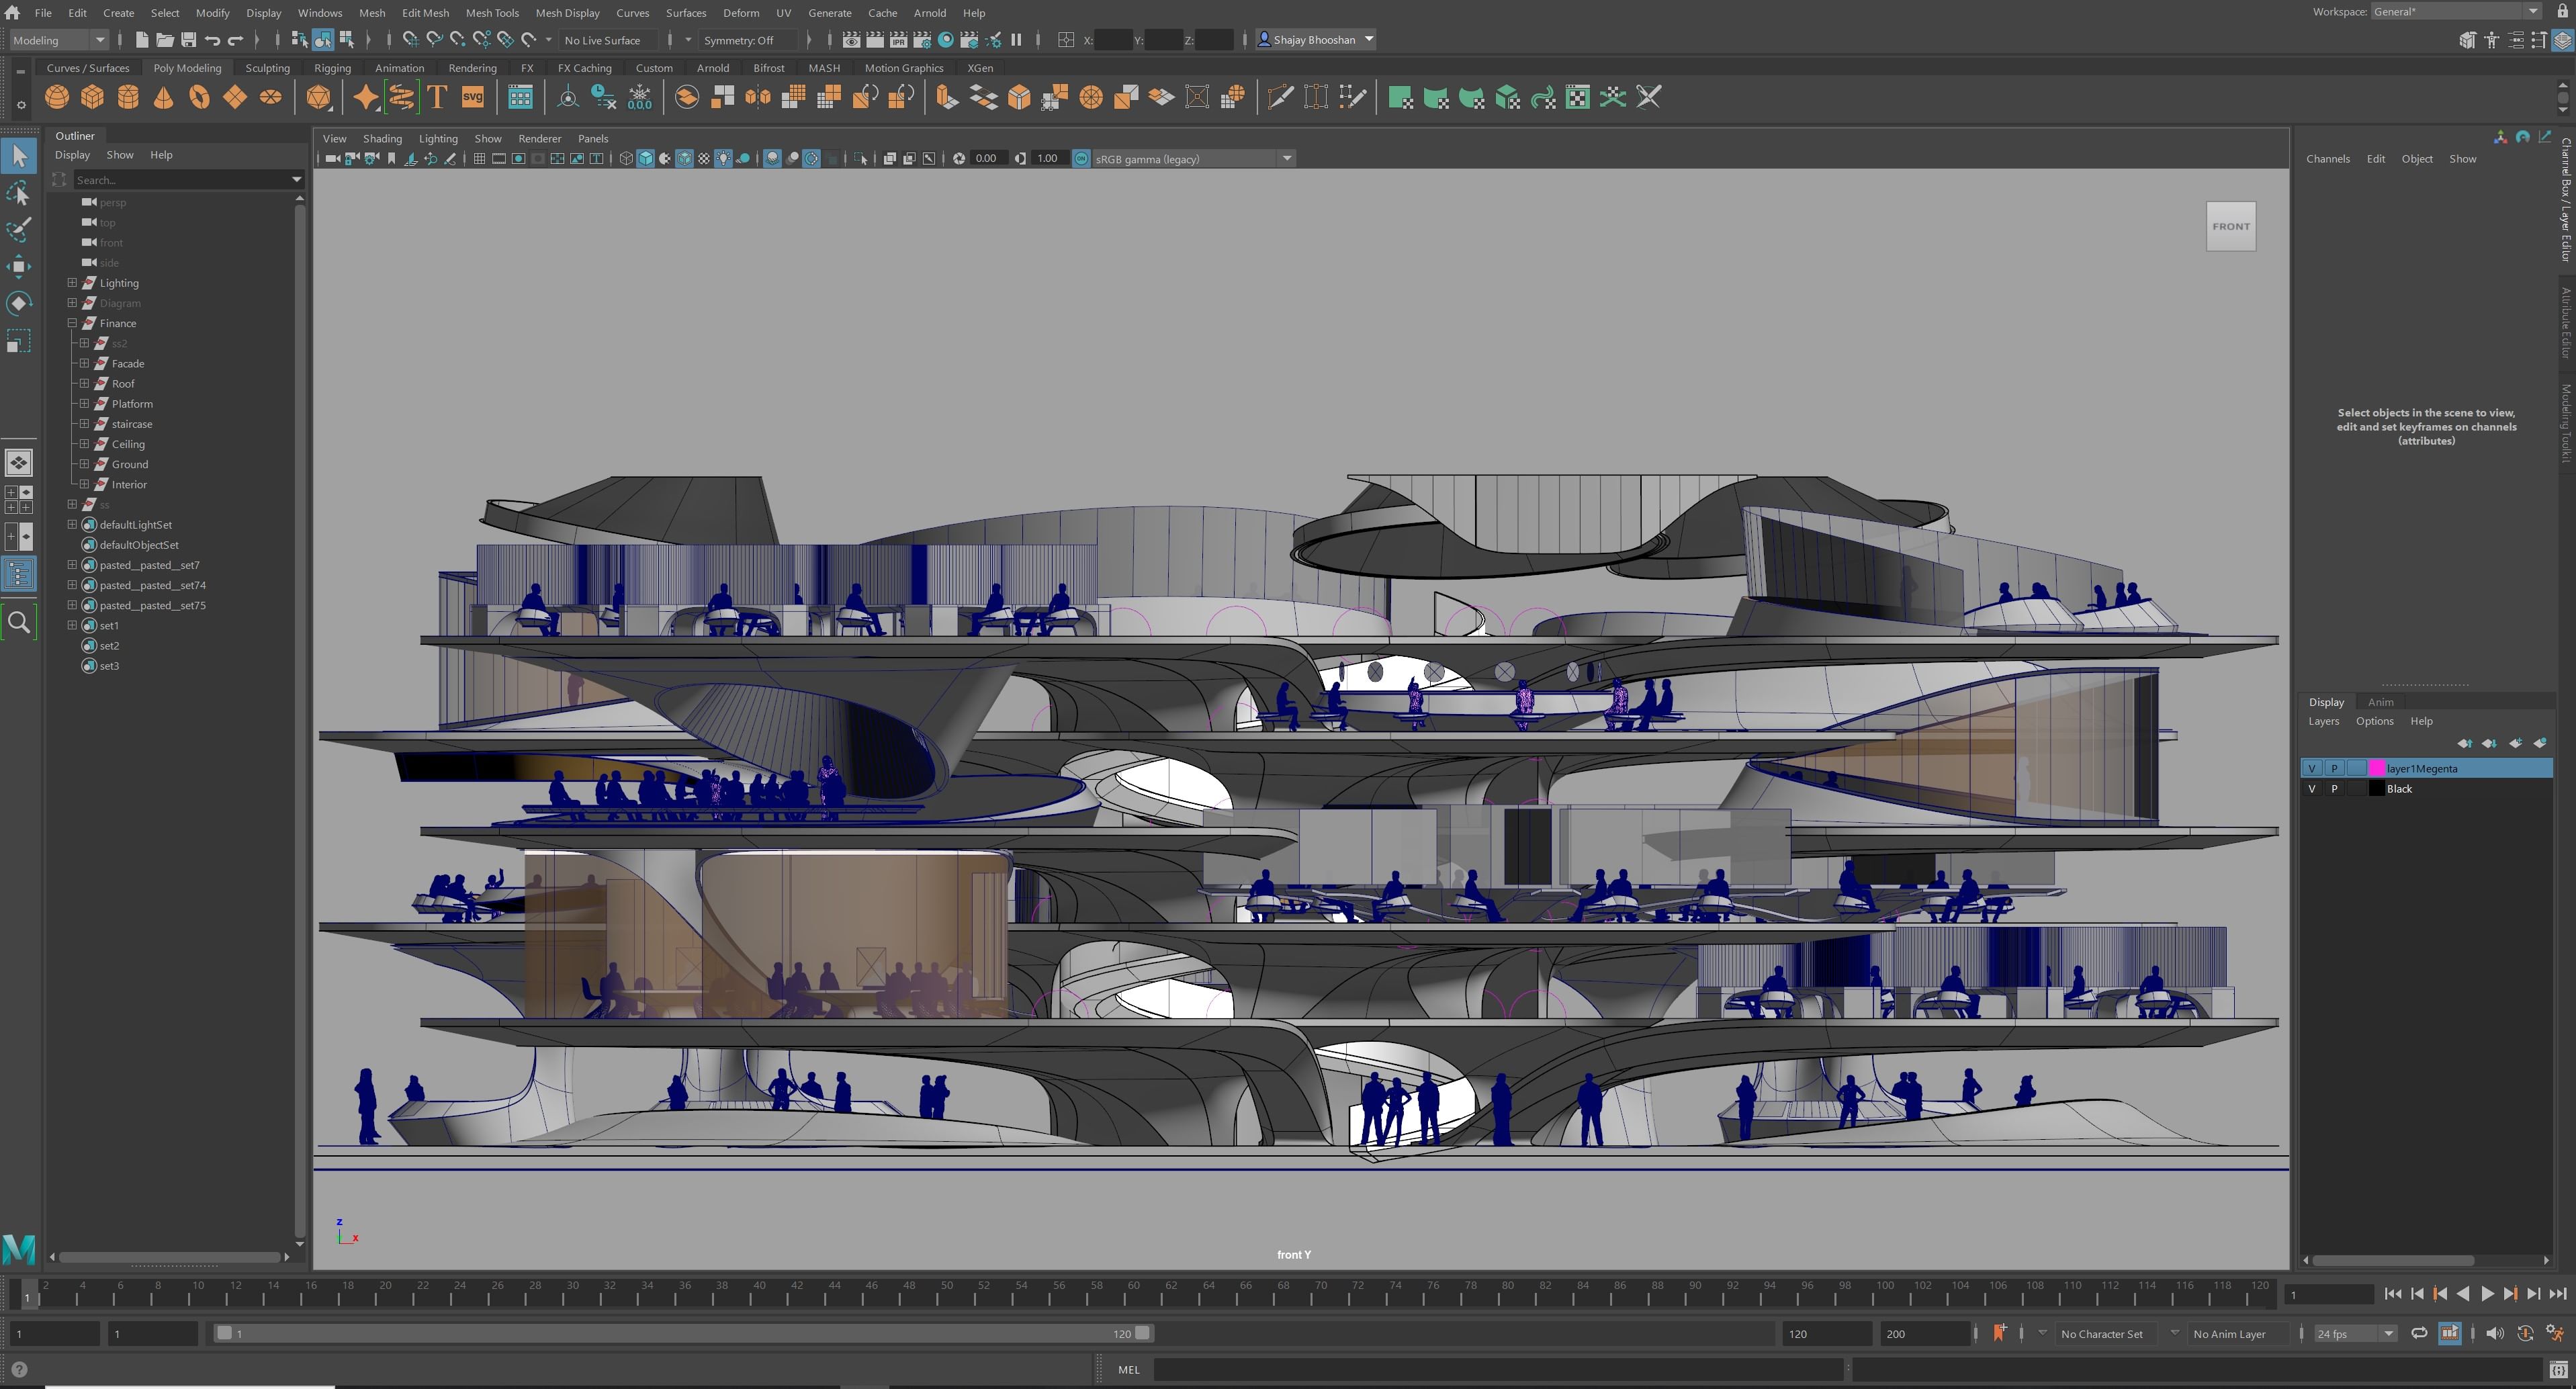Activate the Lasso selection tool
Image resolution: width=2576 pixels, height=1389 pixels.
[x=19, y=193]
